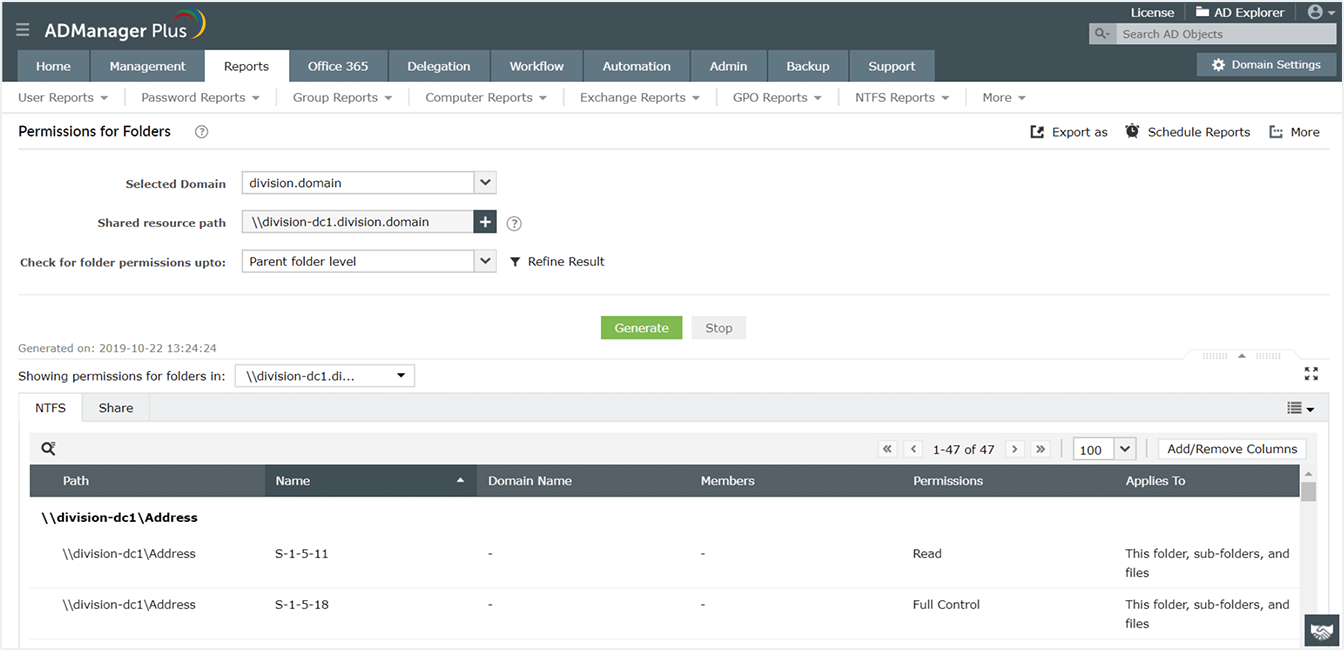Open the Backup tab
The width and height of the screenshot is (1344, 650).
point(808,66)
